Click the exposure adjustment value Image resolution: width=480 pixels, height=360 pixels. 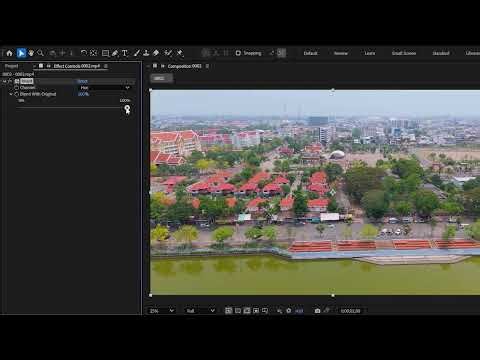(299, 311)
